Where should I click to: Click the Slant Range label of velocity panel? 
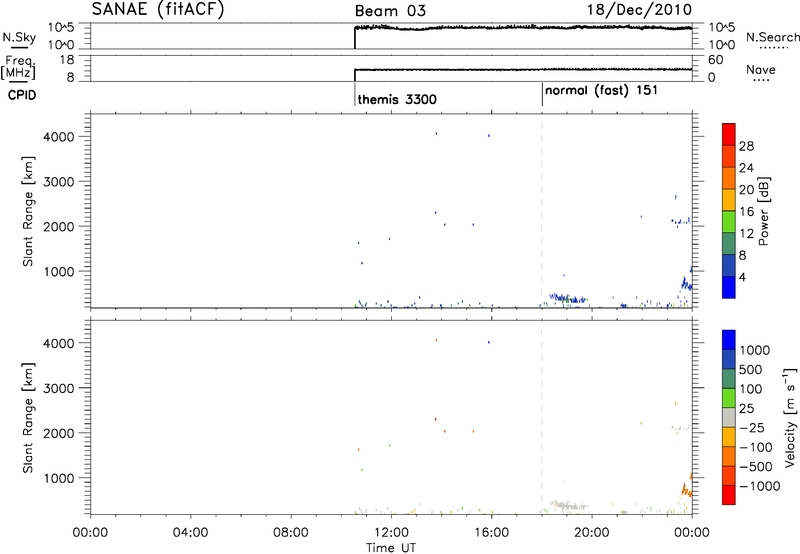[x=28, y=417]
